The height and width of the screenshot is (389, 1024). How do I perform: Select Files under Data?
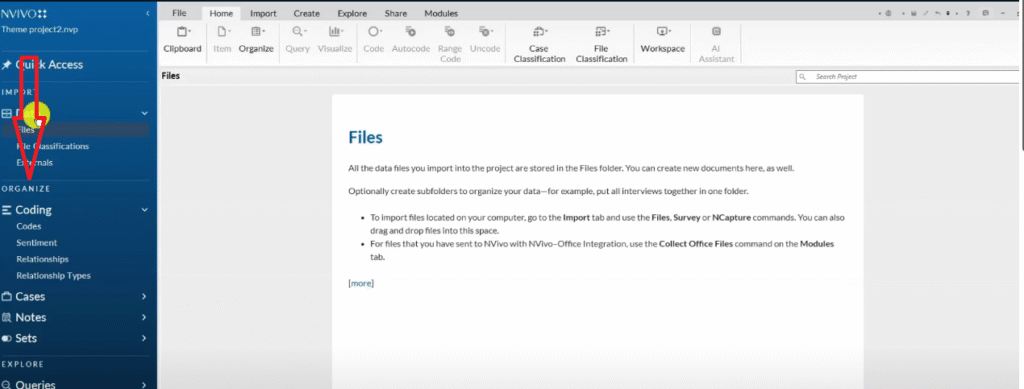tap(74, 130)
